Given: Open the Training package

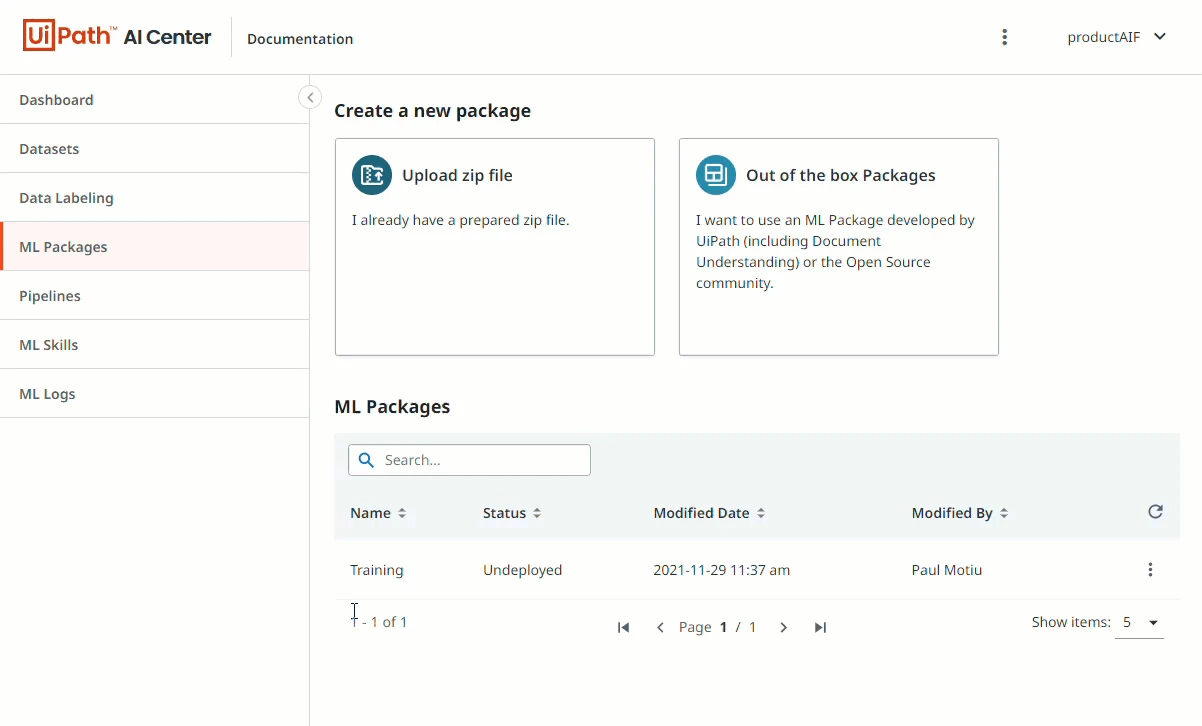Looking at the screenshot, I should click(377, 570).
